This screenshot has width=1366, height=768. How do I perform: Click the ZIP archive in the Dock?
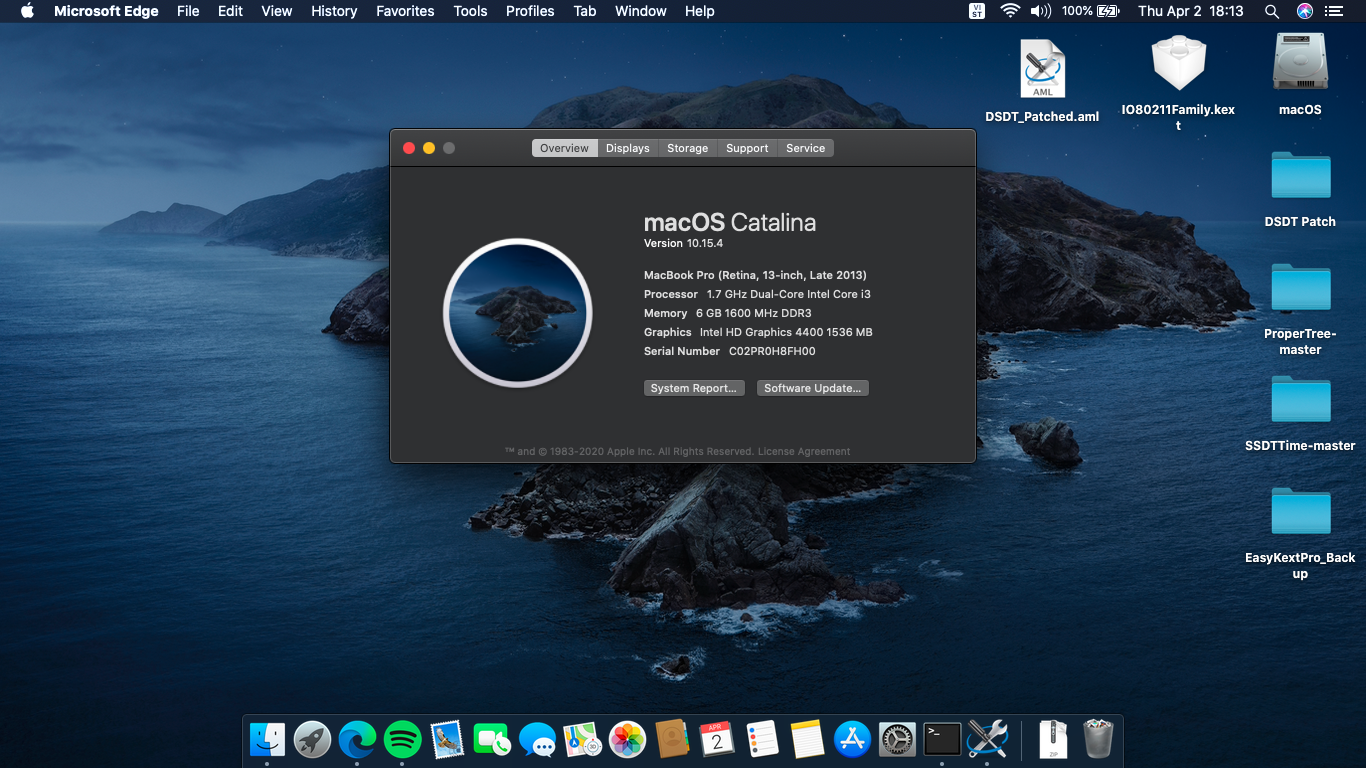pos(1053,740)
